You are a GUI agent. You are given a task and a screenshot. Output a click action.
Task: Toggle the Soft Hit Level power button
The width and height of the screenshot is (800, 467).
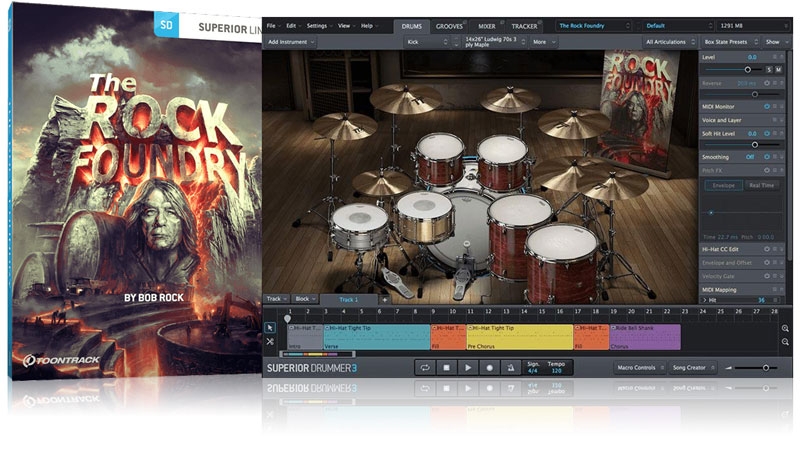point(766,133)
